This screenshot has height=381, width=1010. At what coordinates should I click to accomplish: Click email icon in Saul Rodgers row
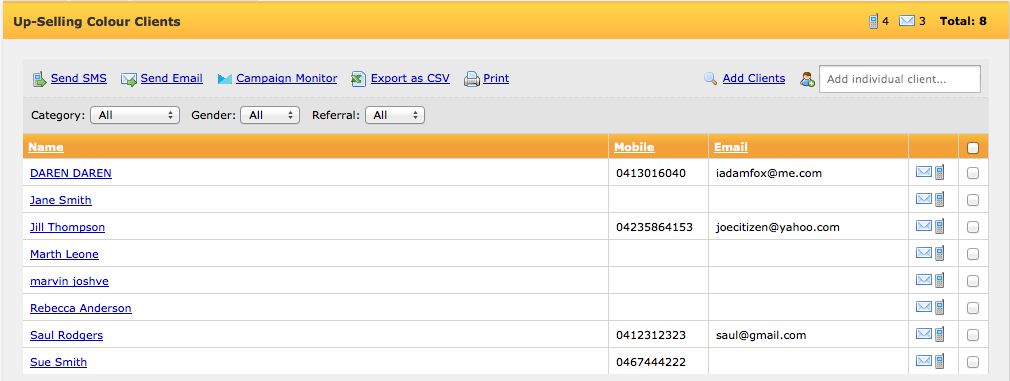click(x=924, y=334)
